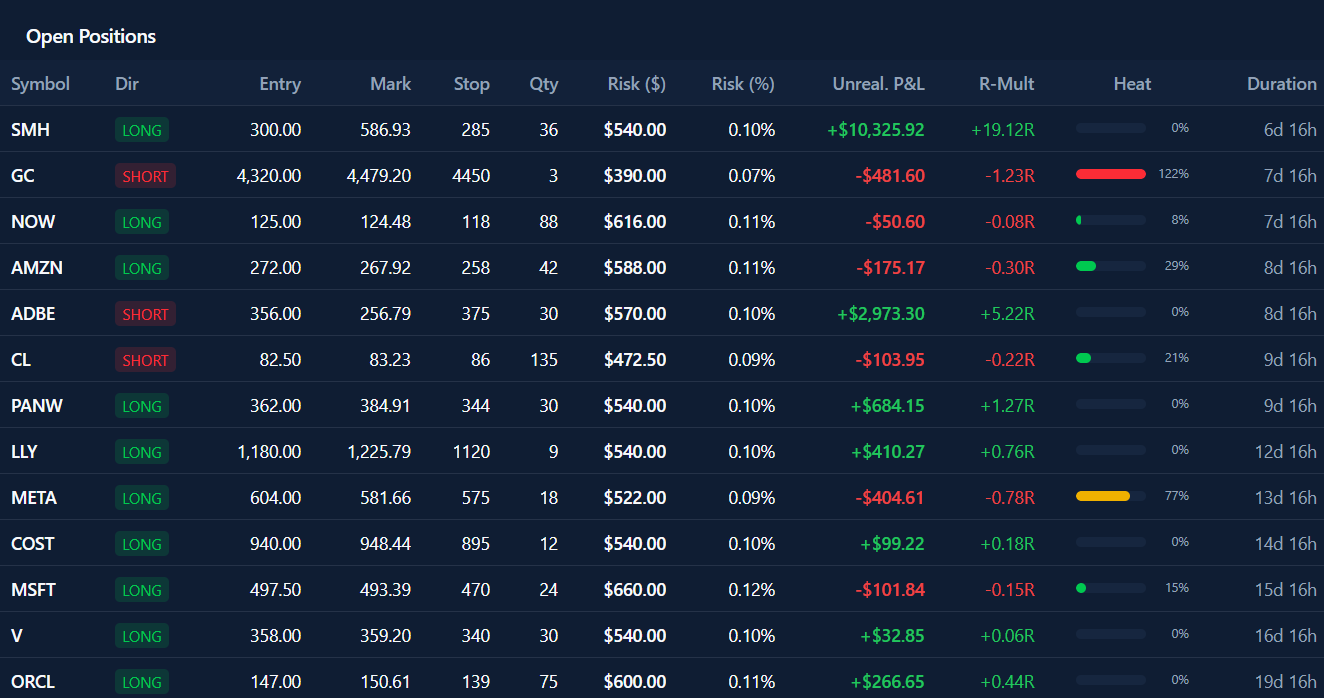The image size is (1324, 698).
Task: Click the -$404.61 P&L for META
Action: (890, 498)
